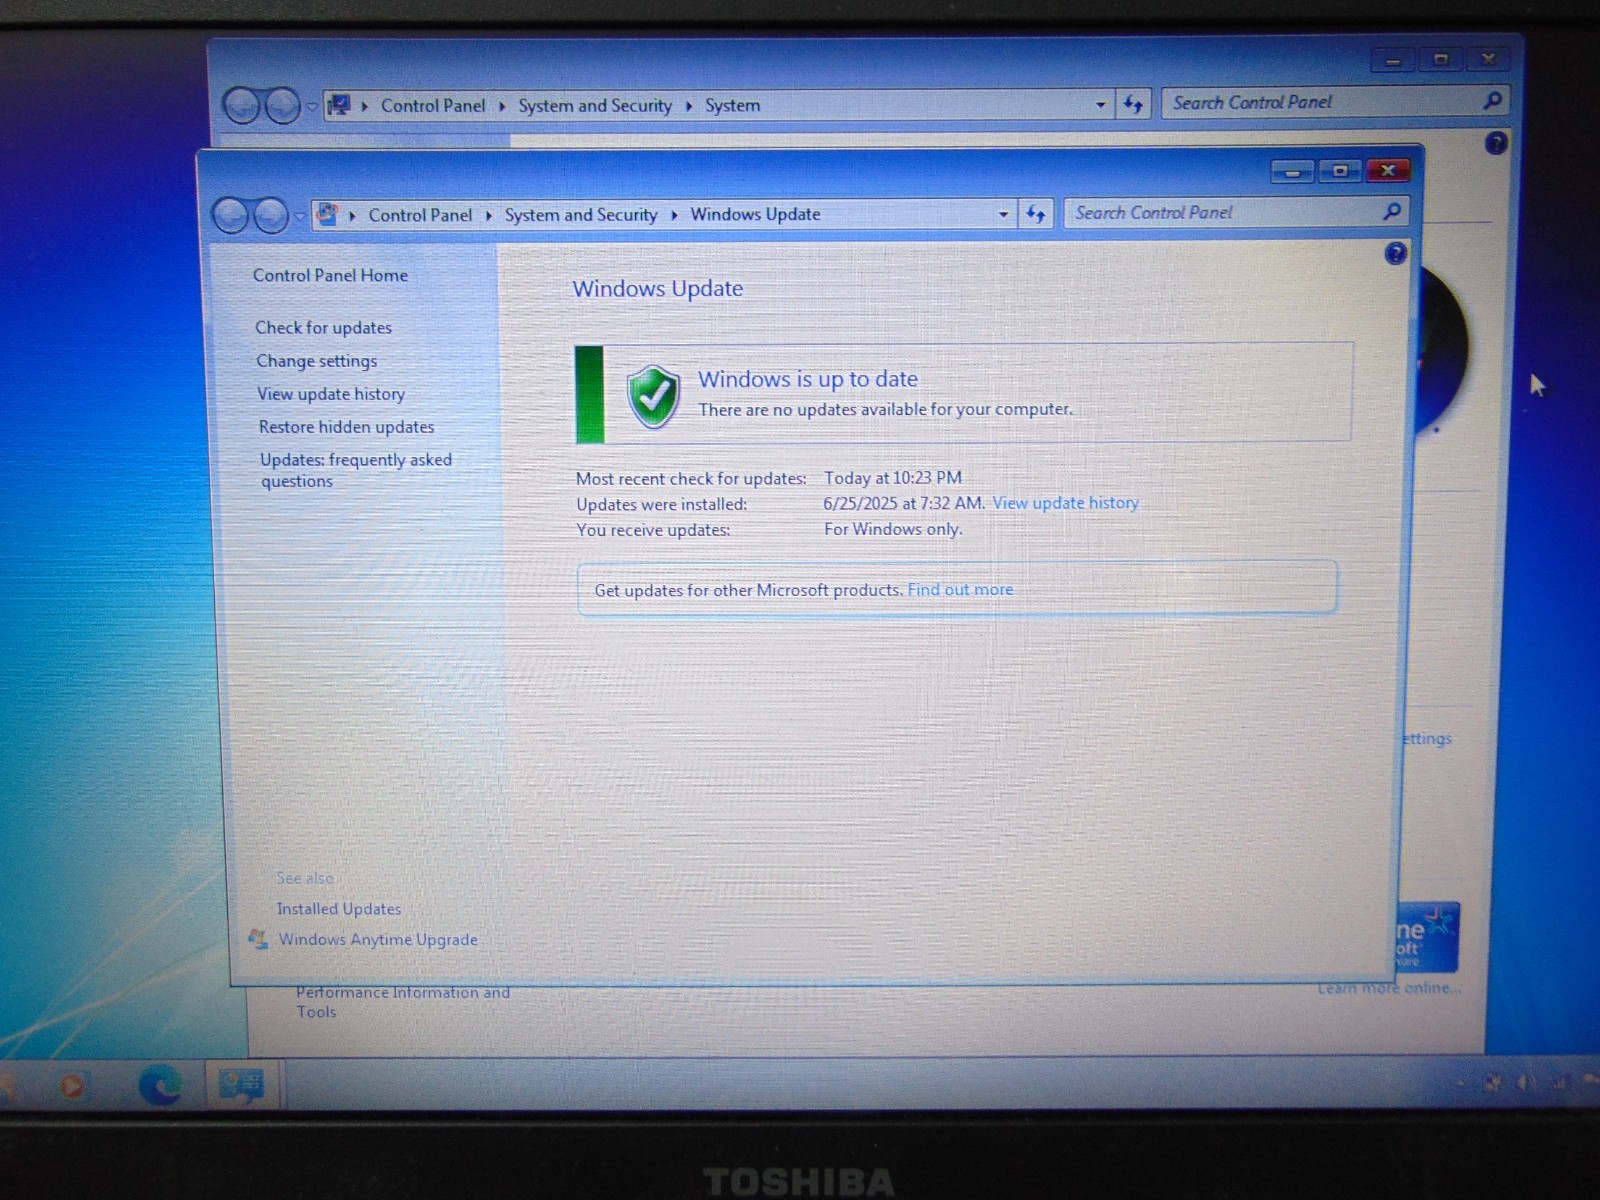This screenshot has width=1600, height=1200.
Task: Click computer icon in System window address bar
Action: coord(339,105)
